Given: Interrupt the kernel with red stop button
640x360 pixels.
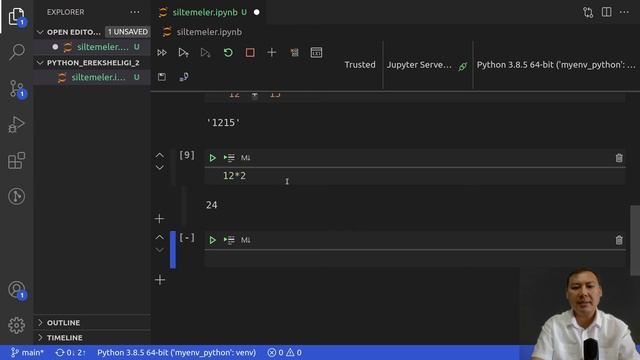Looking at the screenshot, I should pyautogui.click(x=250, y=53).
